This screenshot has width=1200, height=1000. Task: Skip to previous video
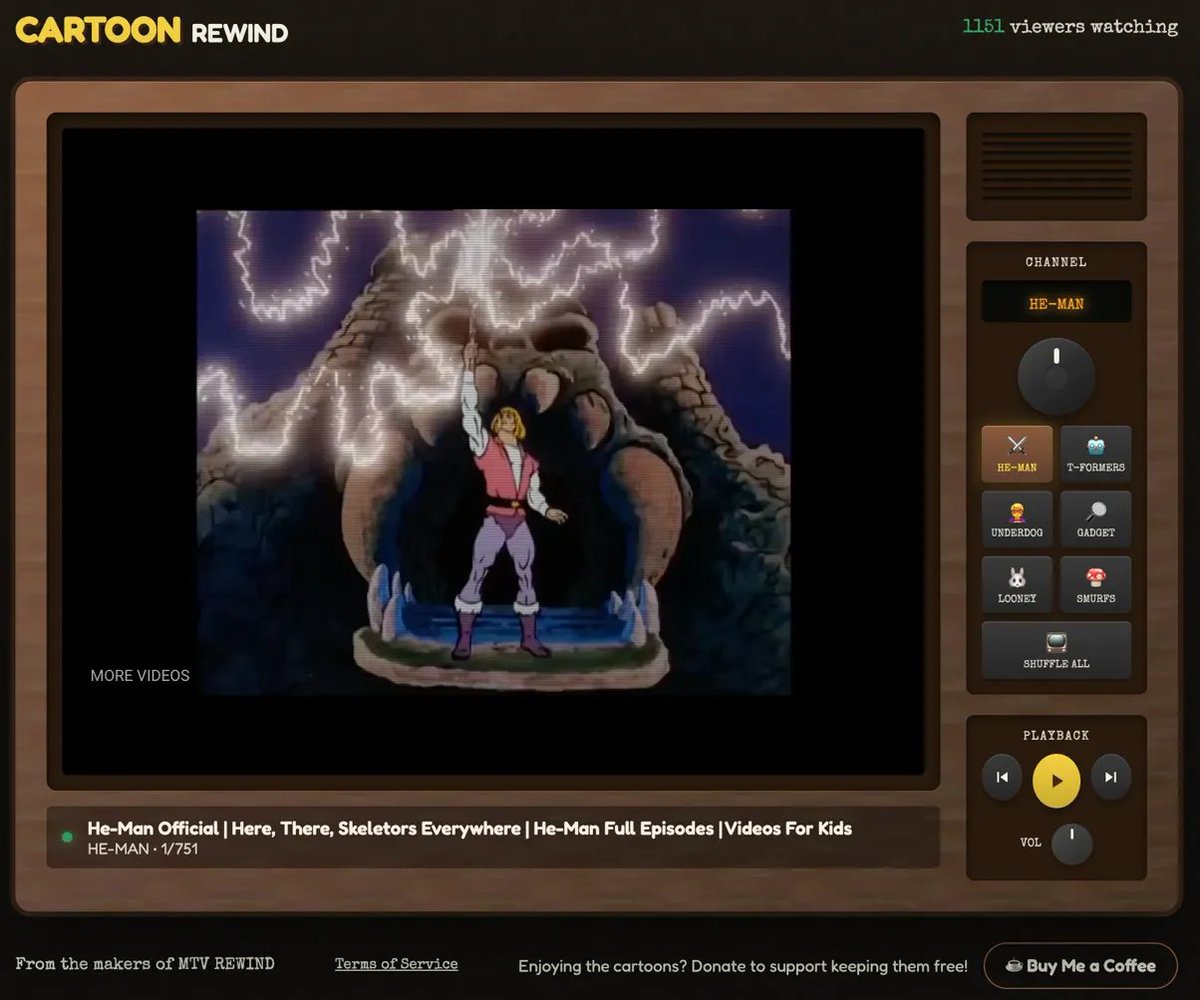[1002, 777]
